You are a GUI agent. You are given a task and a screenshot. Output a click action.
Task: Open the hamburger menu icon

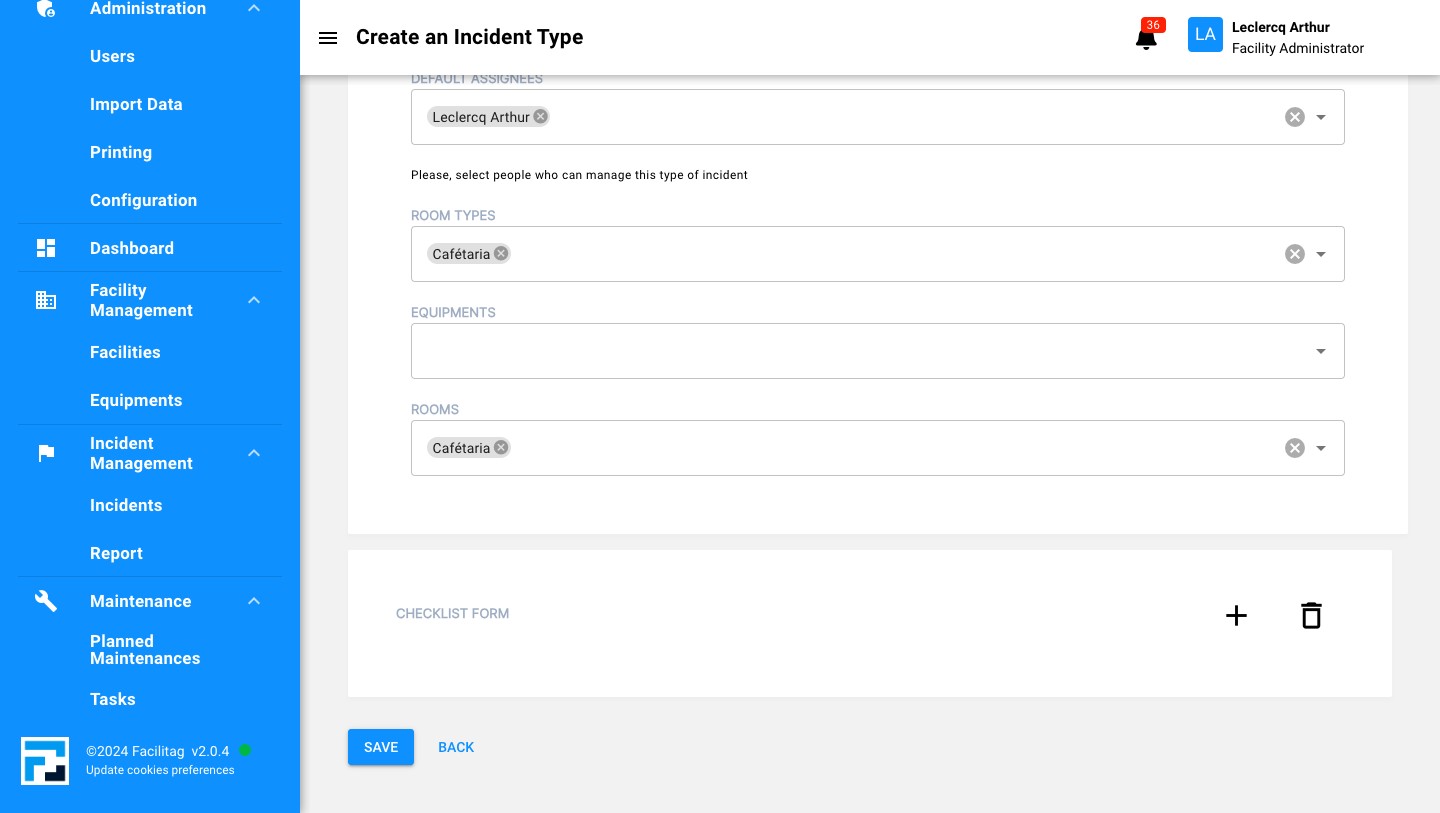tap(328, 38)
